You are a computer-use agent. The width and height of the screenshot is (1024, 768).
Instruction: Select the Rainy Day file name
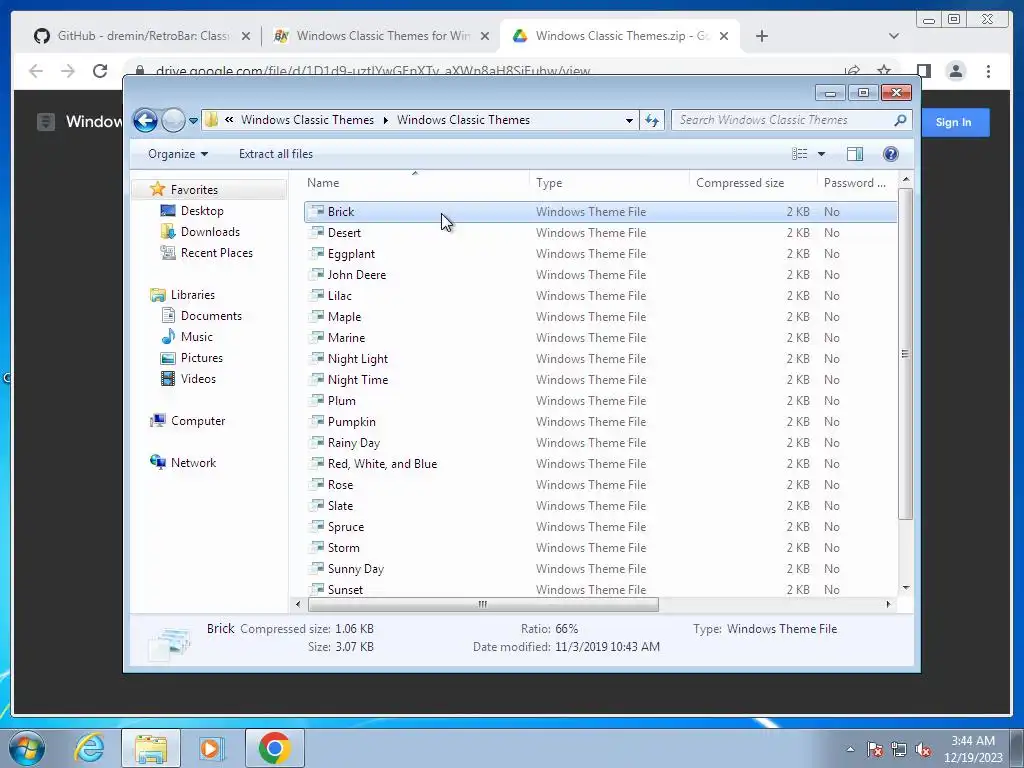click(354, 443)
